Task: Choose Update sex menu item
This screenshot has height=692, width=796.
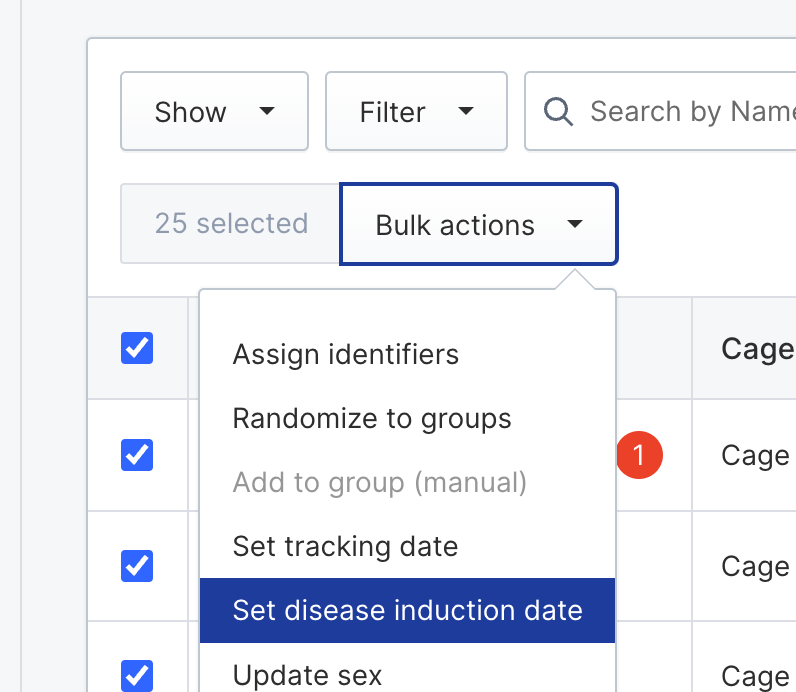Action: [408, 670]
